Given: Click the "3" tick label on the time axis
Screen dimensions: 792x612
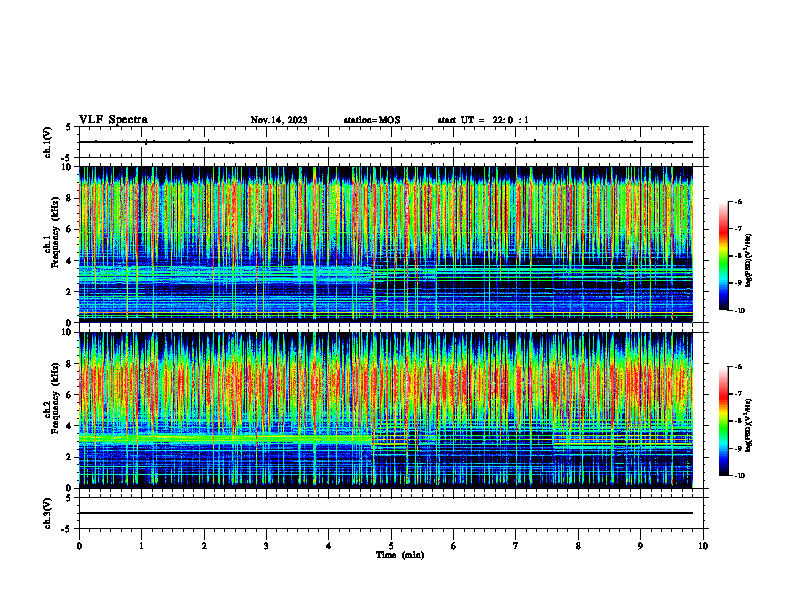Looking at the screenshot, I should [266, 546].
